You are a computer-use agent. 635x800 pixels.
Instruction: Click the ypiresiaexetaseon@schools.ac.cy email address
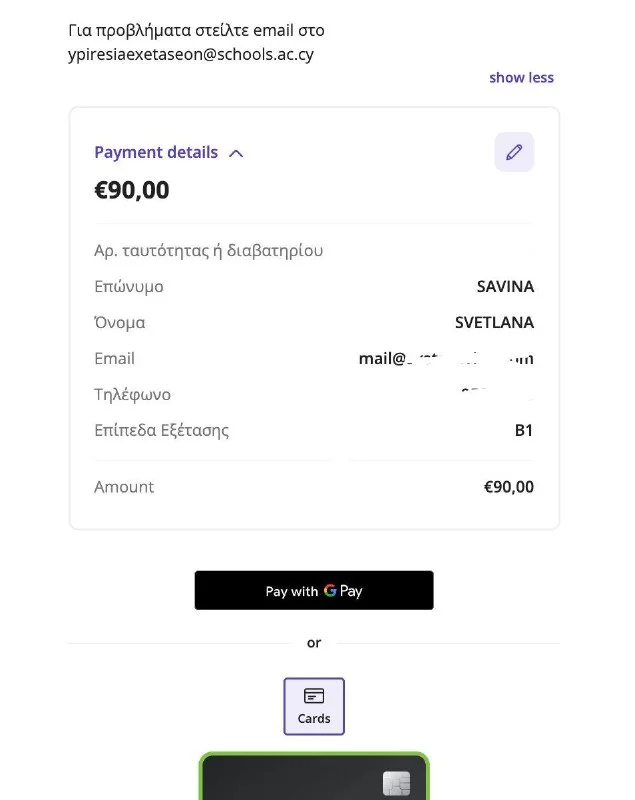point(191,55)
